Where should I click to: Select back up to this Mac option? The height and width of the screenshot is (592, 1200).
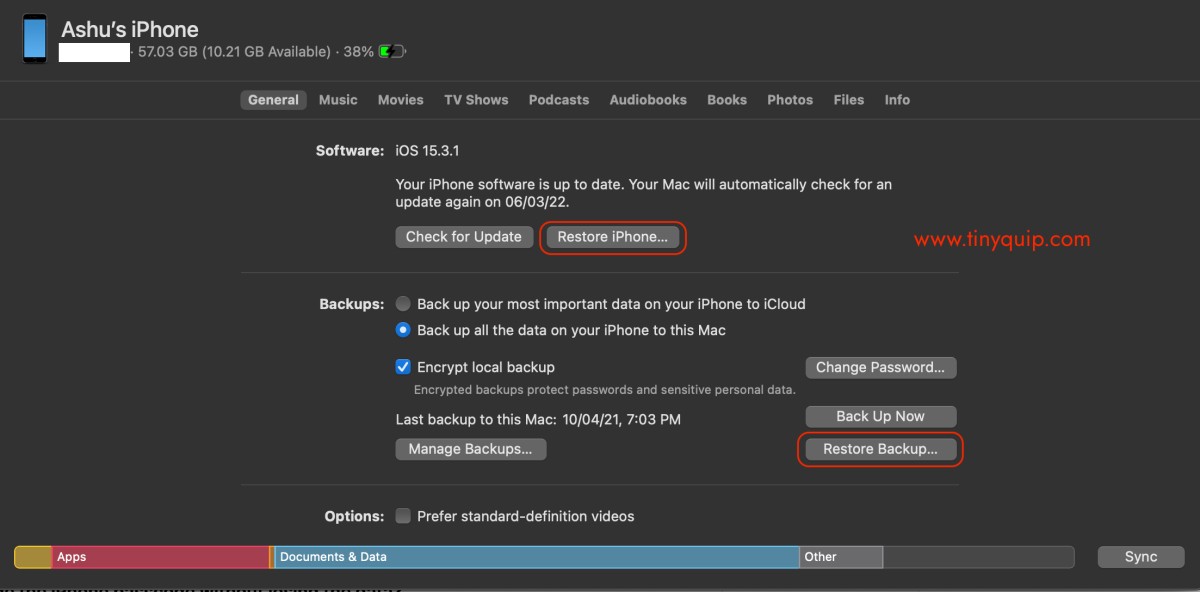point(403,330)
